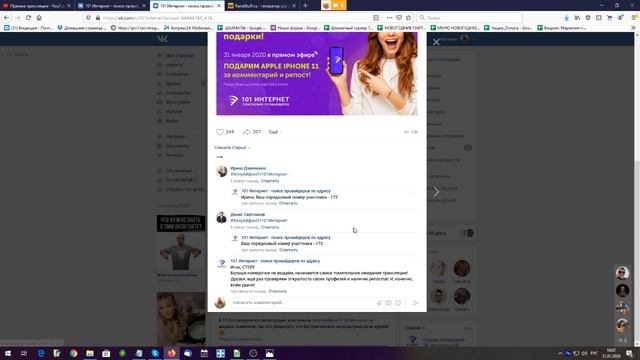640x360 pixels.
Task: Open Ирина Дамянина's profile name link
Action: pyautogui.click(x=248, y=168)
